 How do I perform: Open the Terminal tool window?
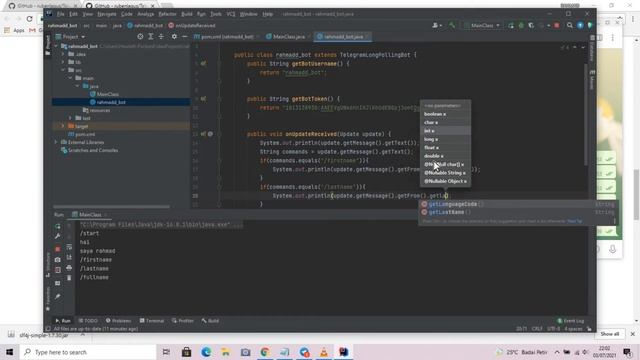click(151, 321)
